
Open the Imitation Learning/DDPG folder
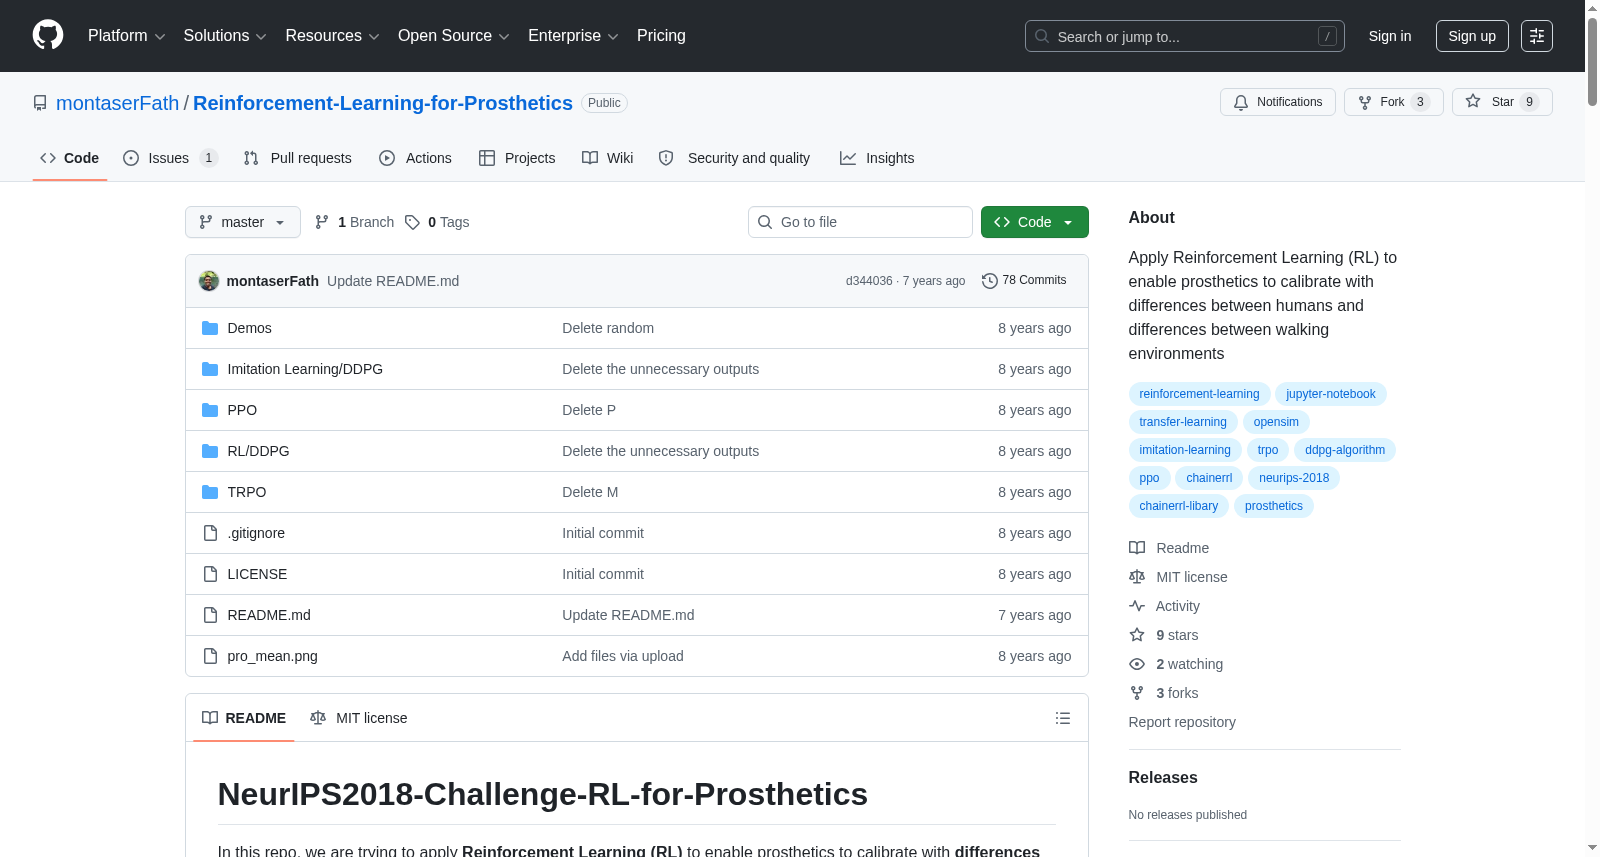pos(305,369)
